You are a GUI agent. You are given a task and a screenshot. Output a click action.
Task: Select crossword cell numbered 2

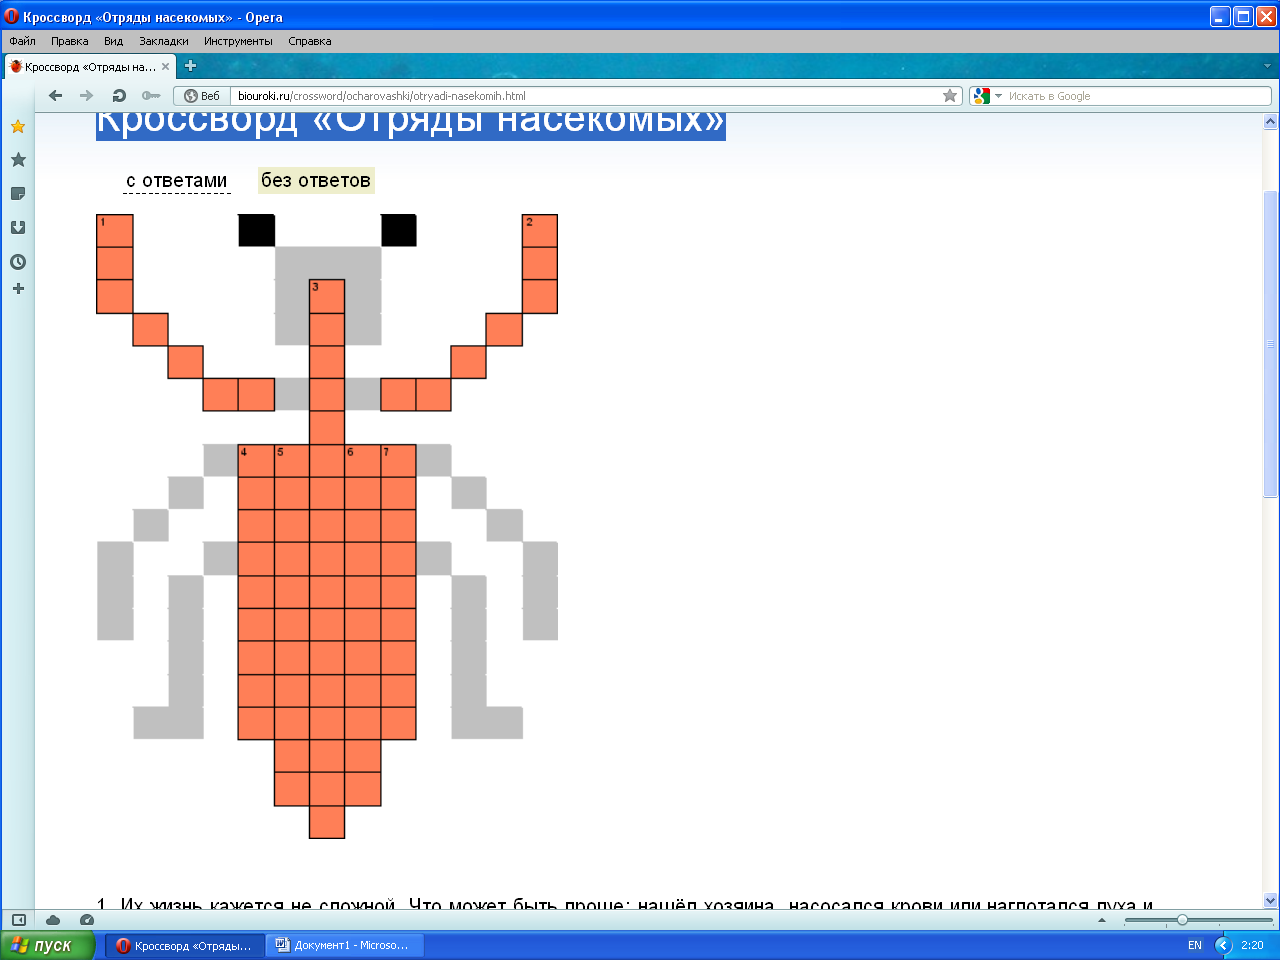540,231
